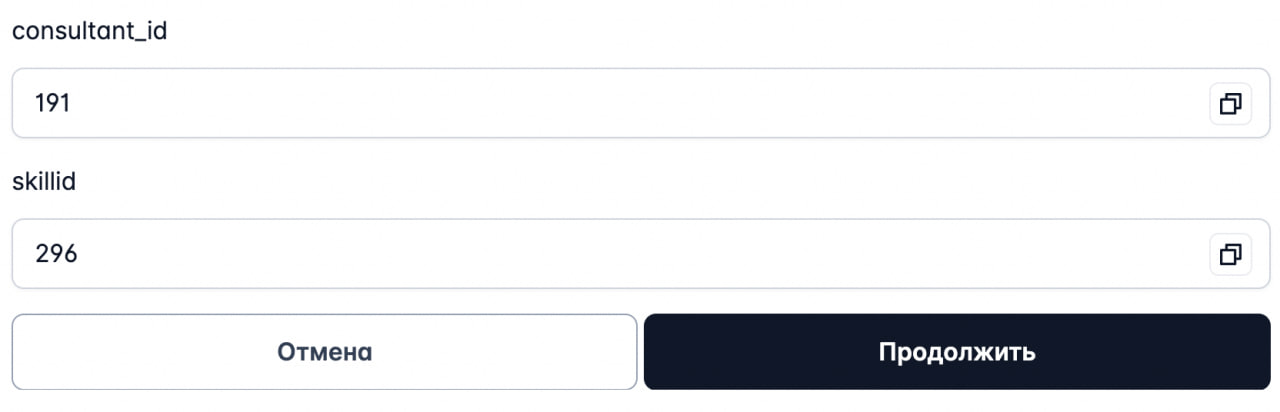
Task: Select the duplicate icon in skillid field
Action: [1230, 254]
